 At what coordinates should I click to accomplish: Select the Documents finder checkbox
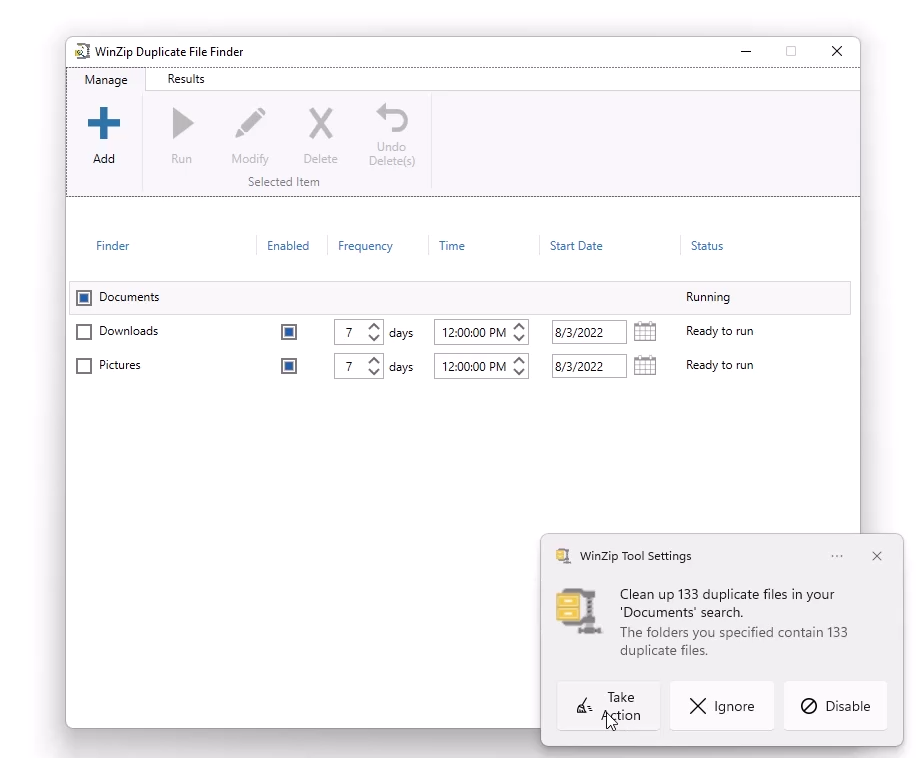84,298
